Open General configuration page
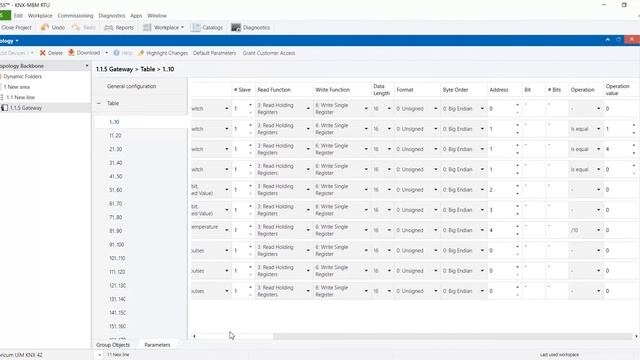This screenshot has width=640, height=360. [131, 86]
